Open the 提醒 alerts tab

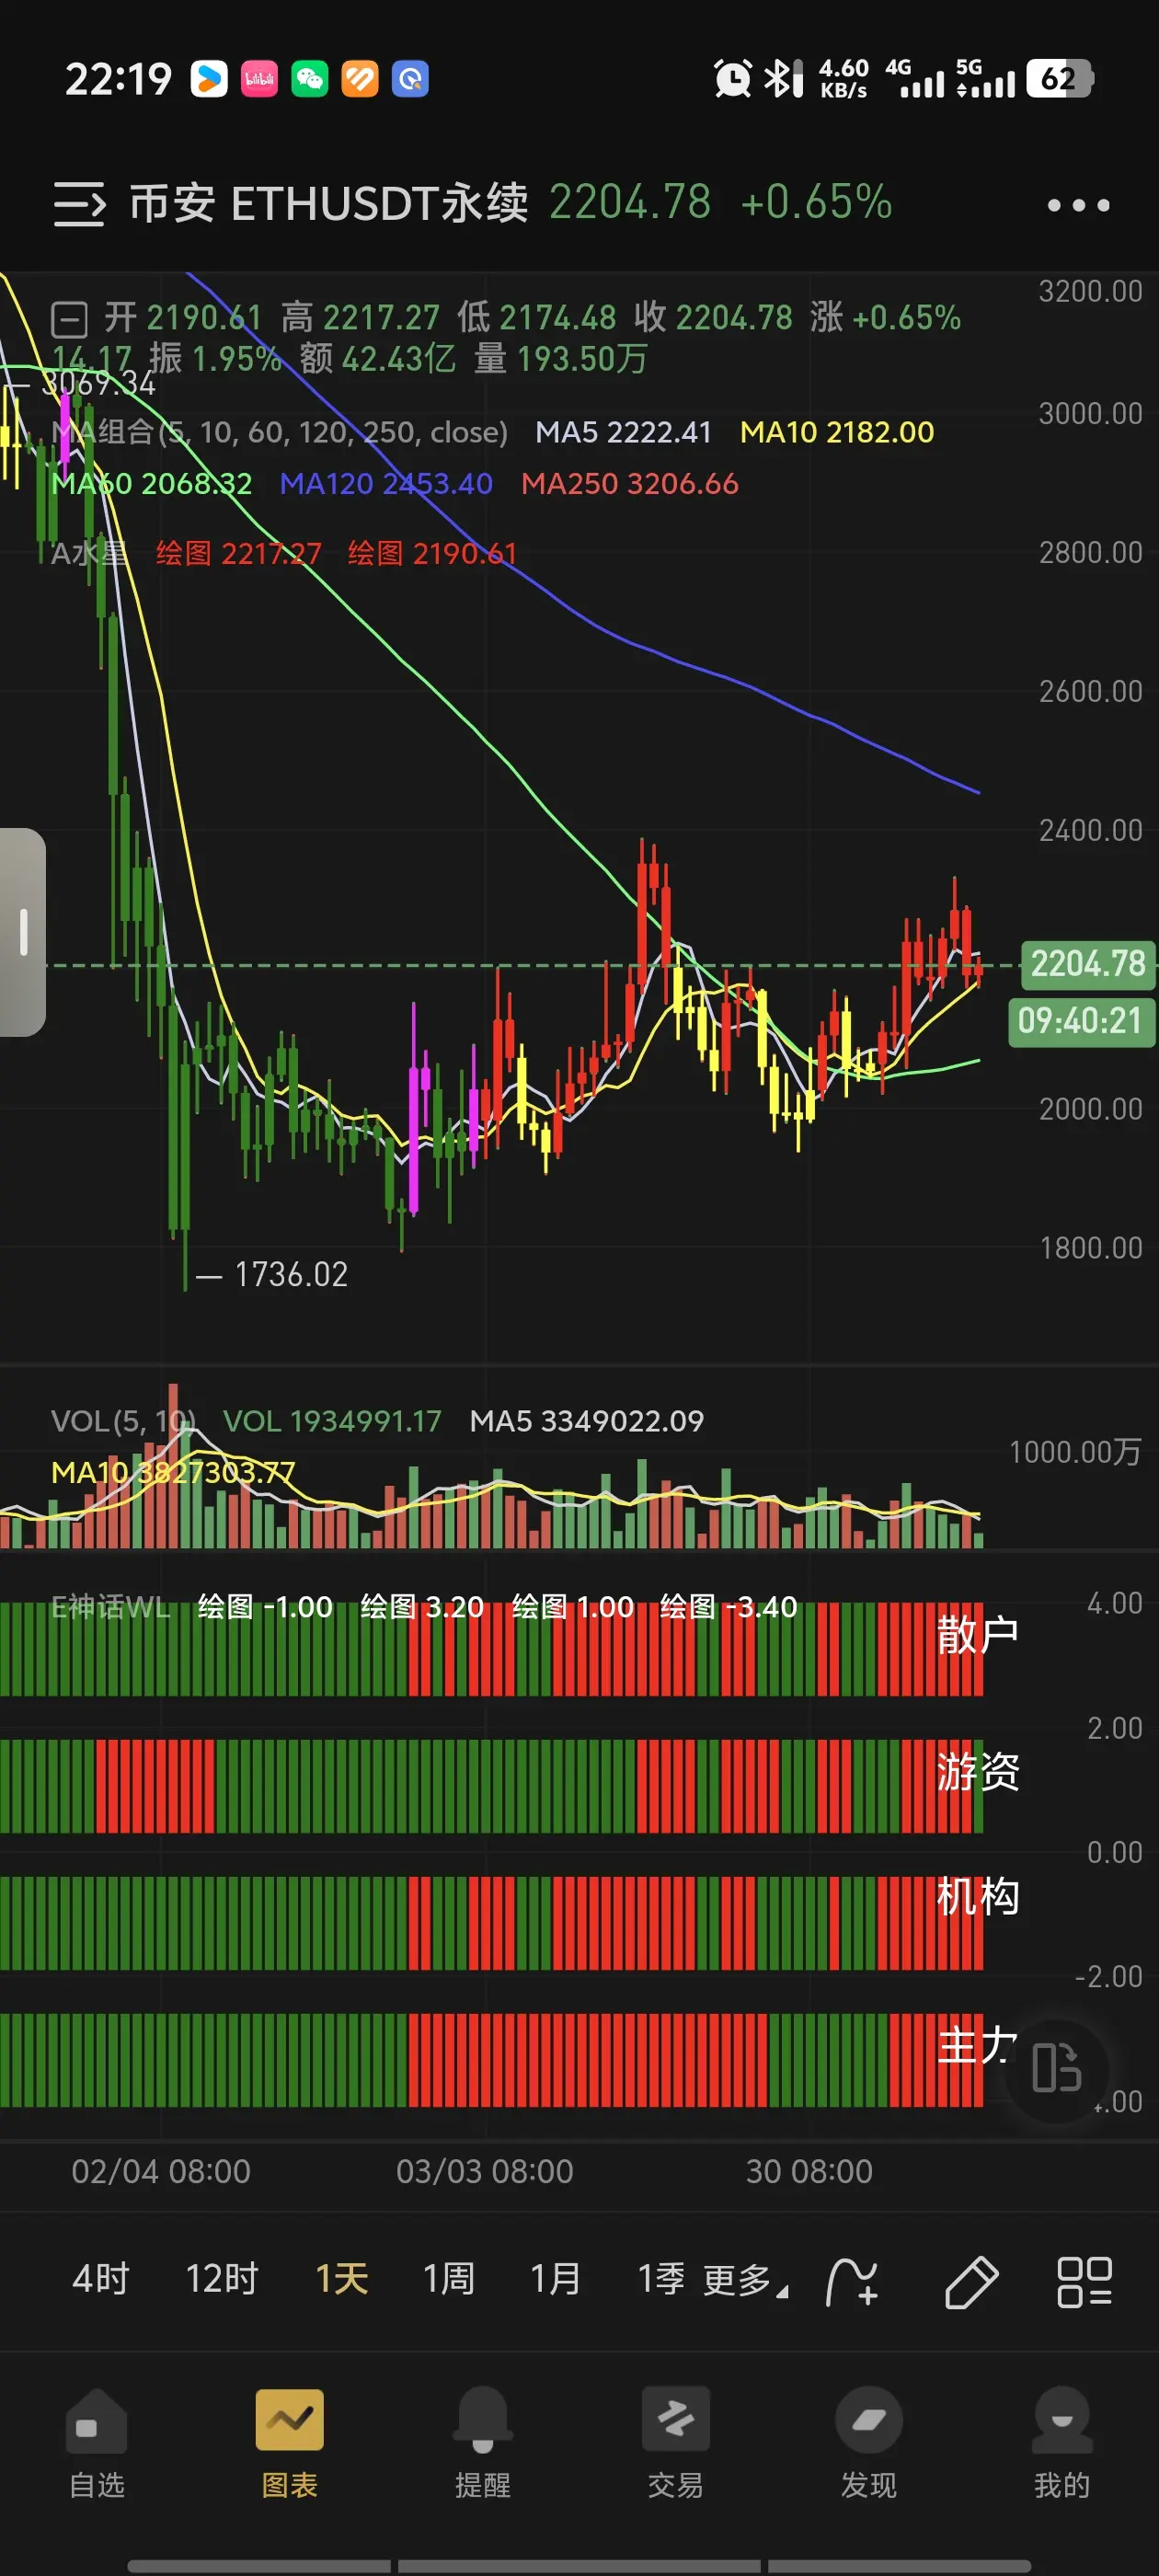point(483,2443)
